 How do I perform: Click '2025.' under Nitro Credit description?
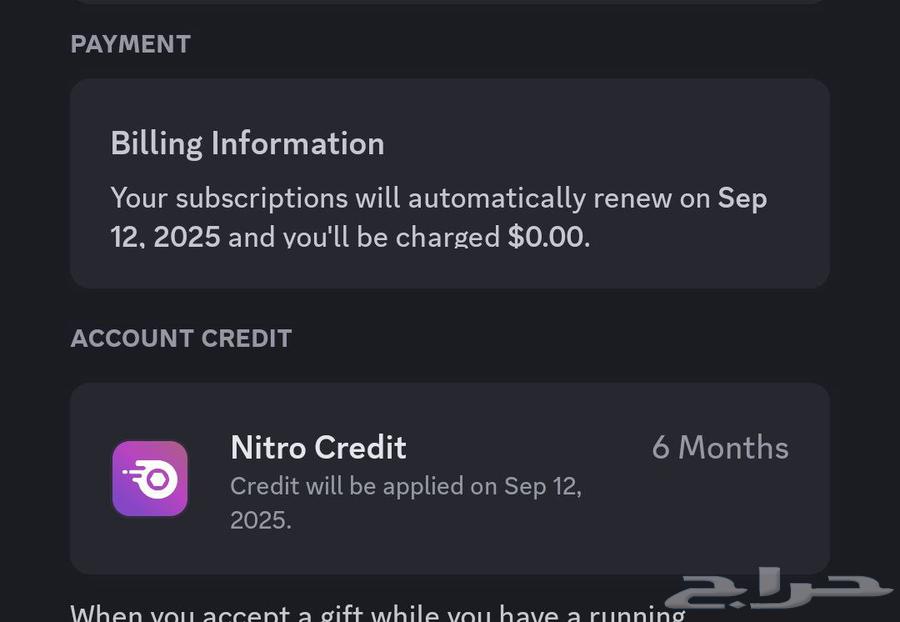260,520
